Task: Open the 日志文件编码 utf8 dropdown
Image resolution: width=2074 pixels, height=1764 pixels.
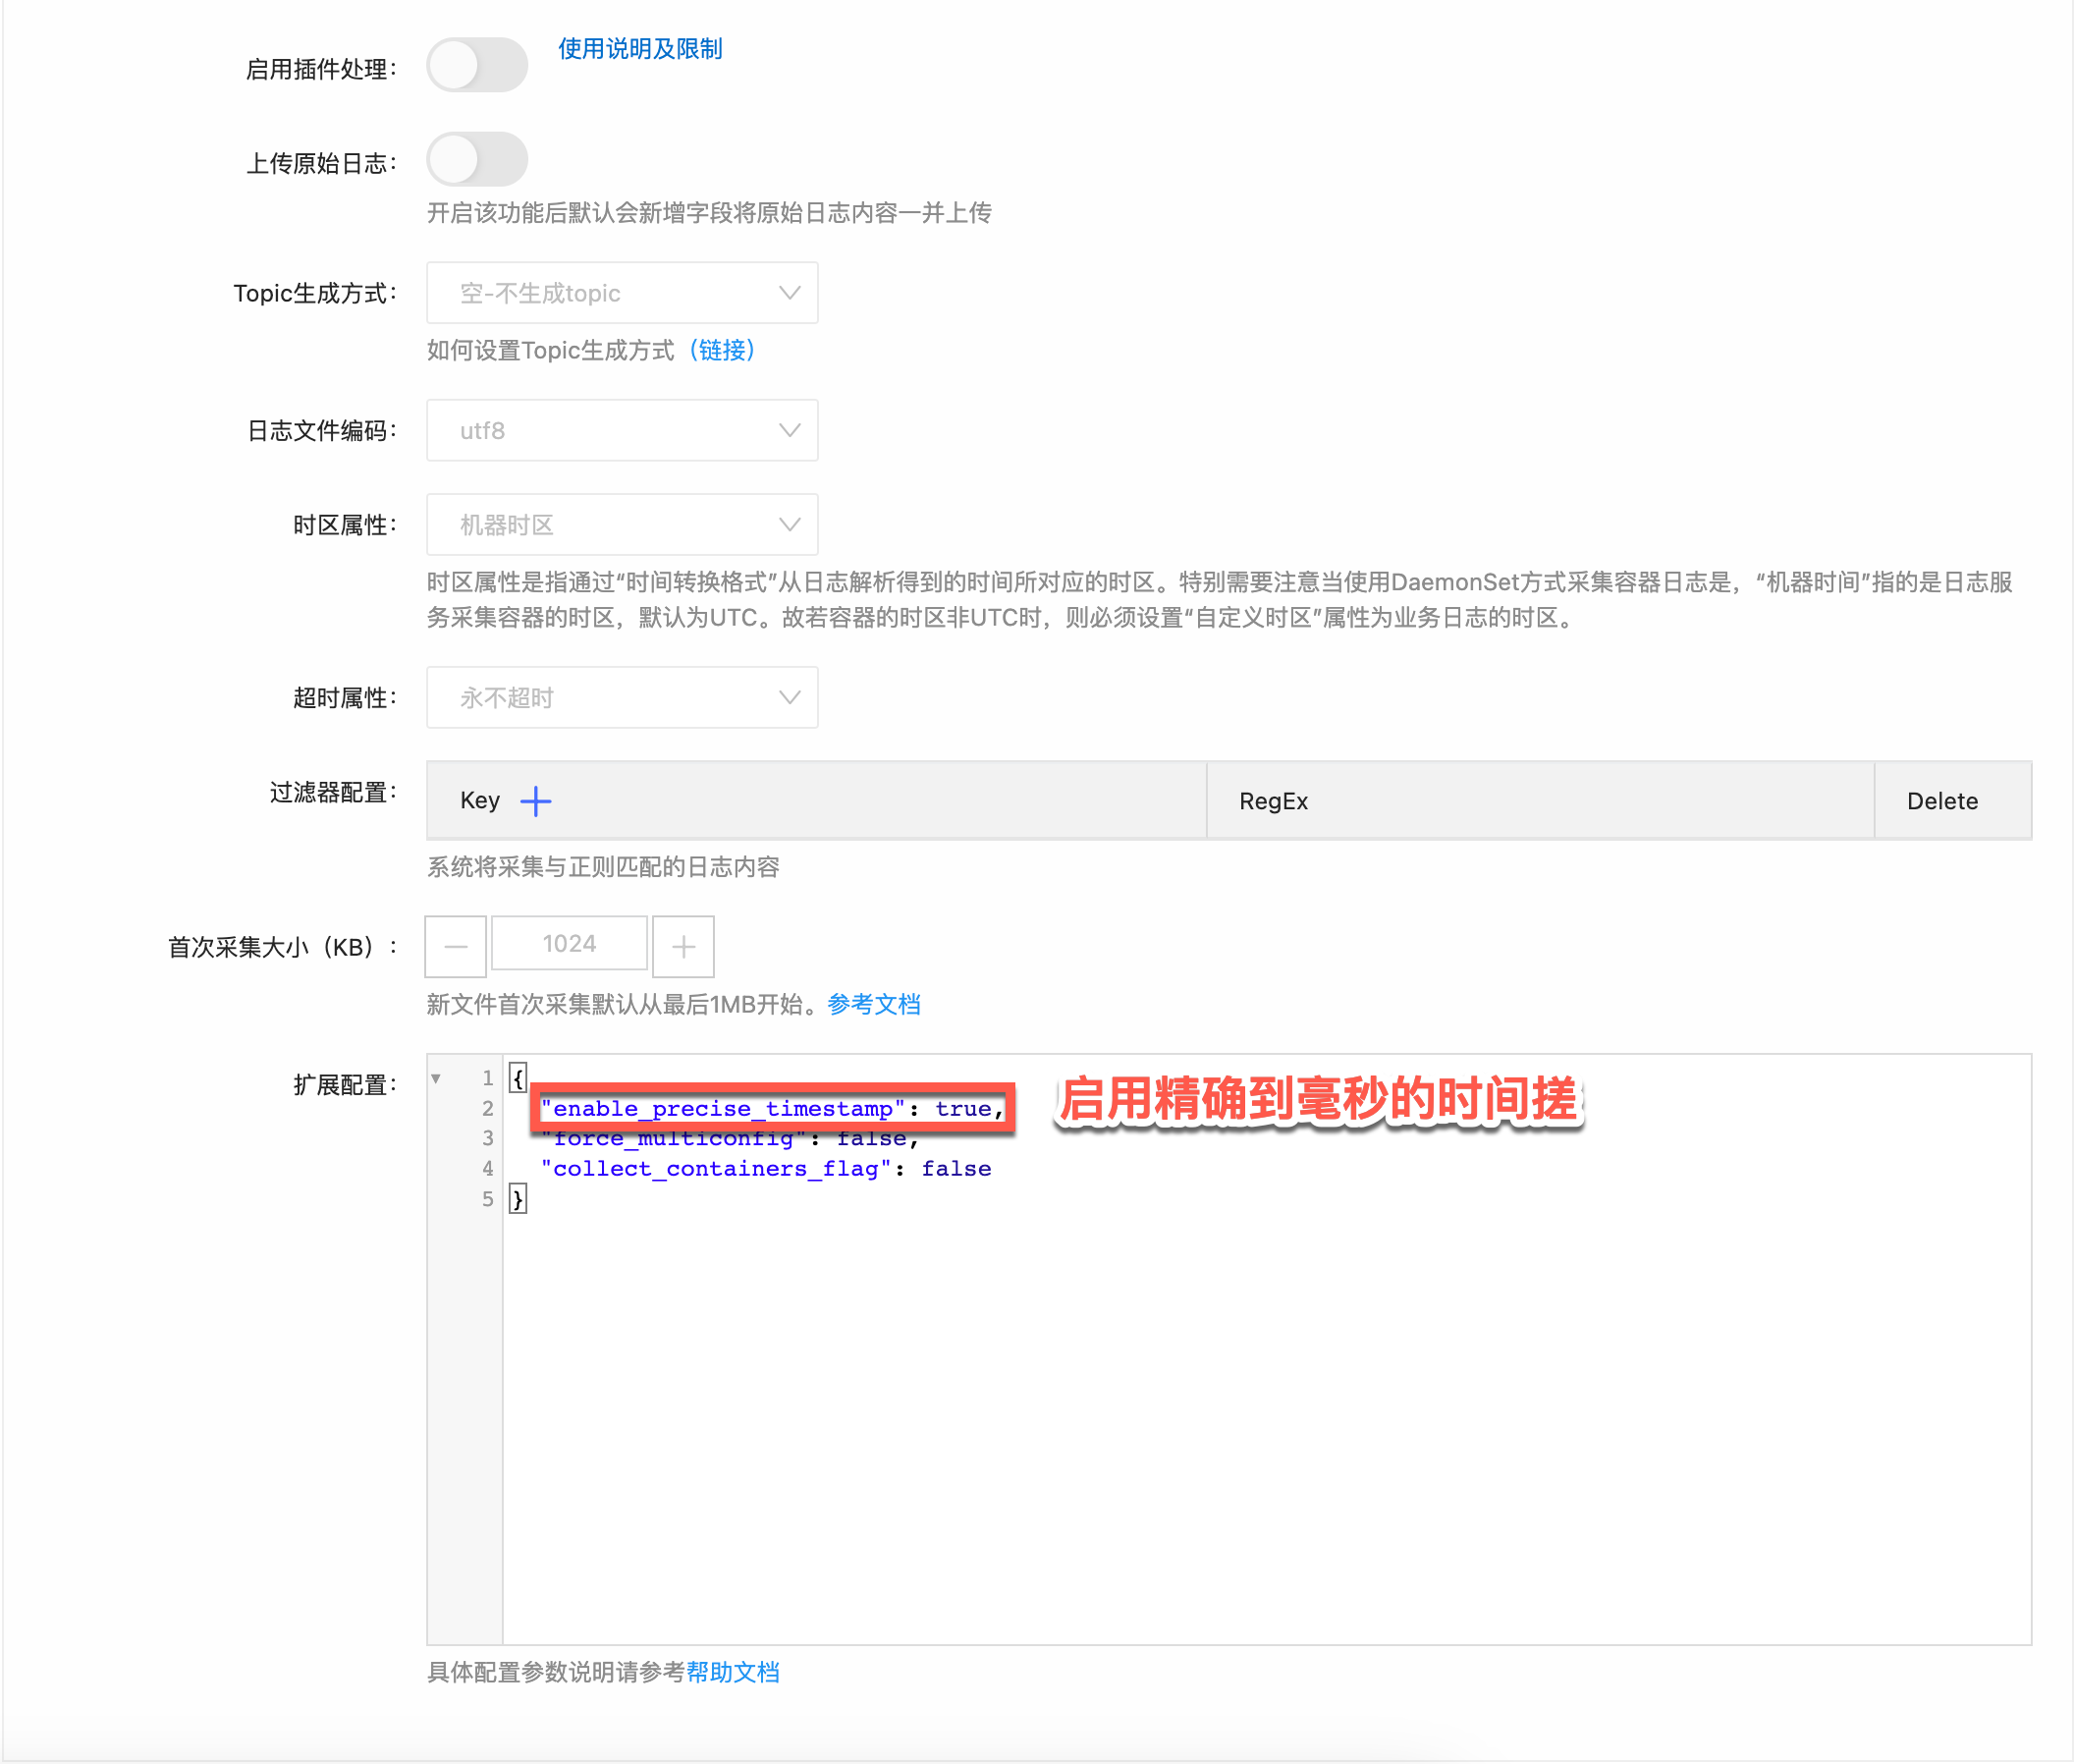Action: click(622, 431)
